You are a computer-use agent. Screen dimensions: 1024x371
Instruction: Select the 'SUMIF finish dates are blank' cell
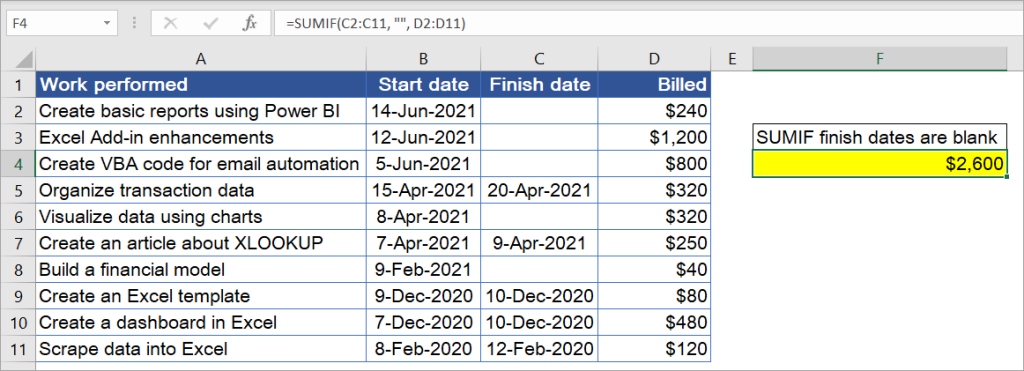click(x=880, y=137)
